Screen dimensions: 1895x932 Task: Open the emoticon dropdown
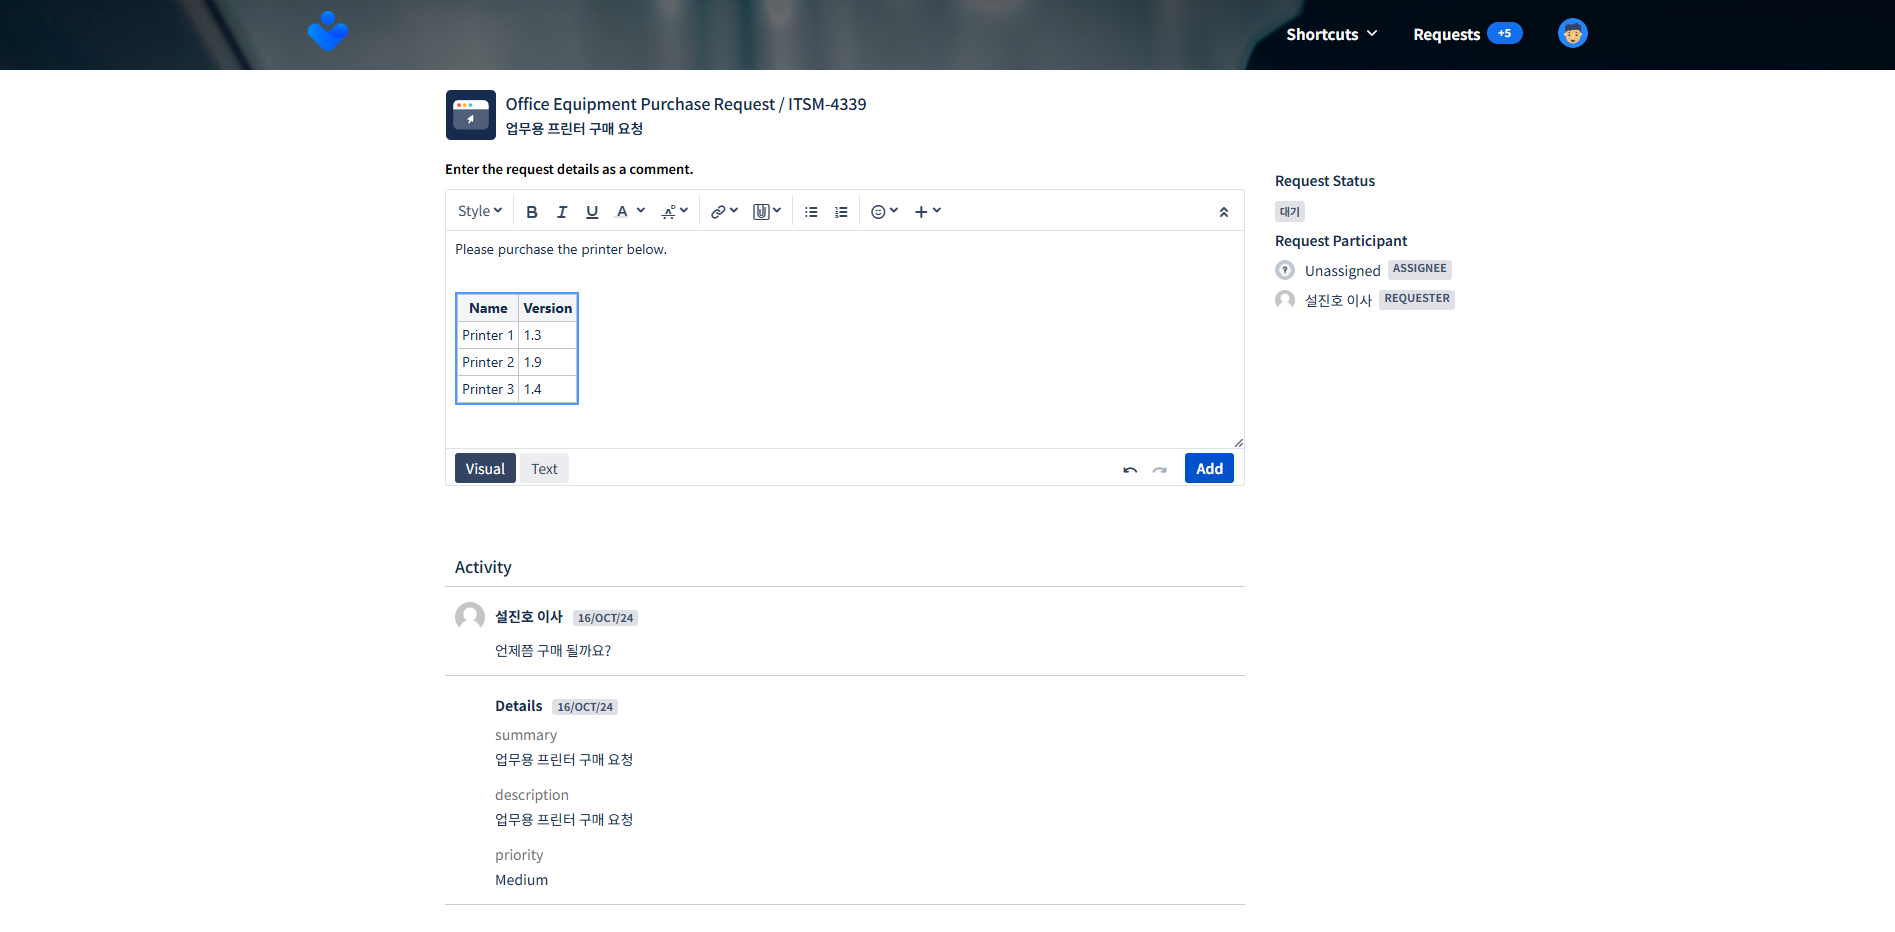884,211
